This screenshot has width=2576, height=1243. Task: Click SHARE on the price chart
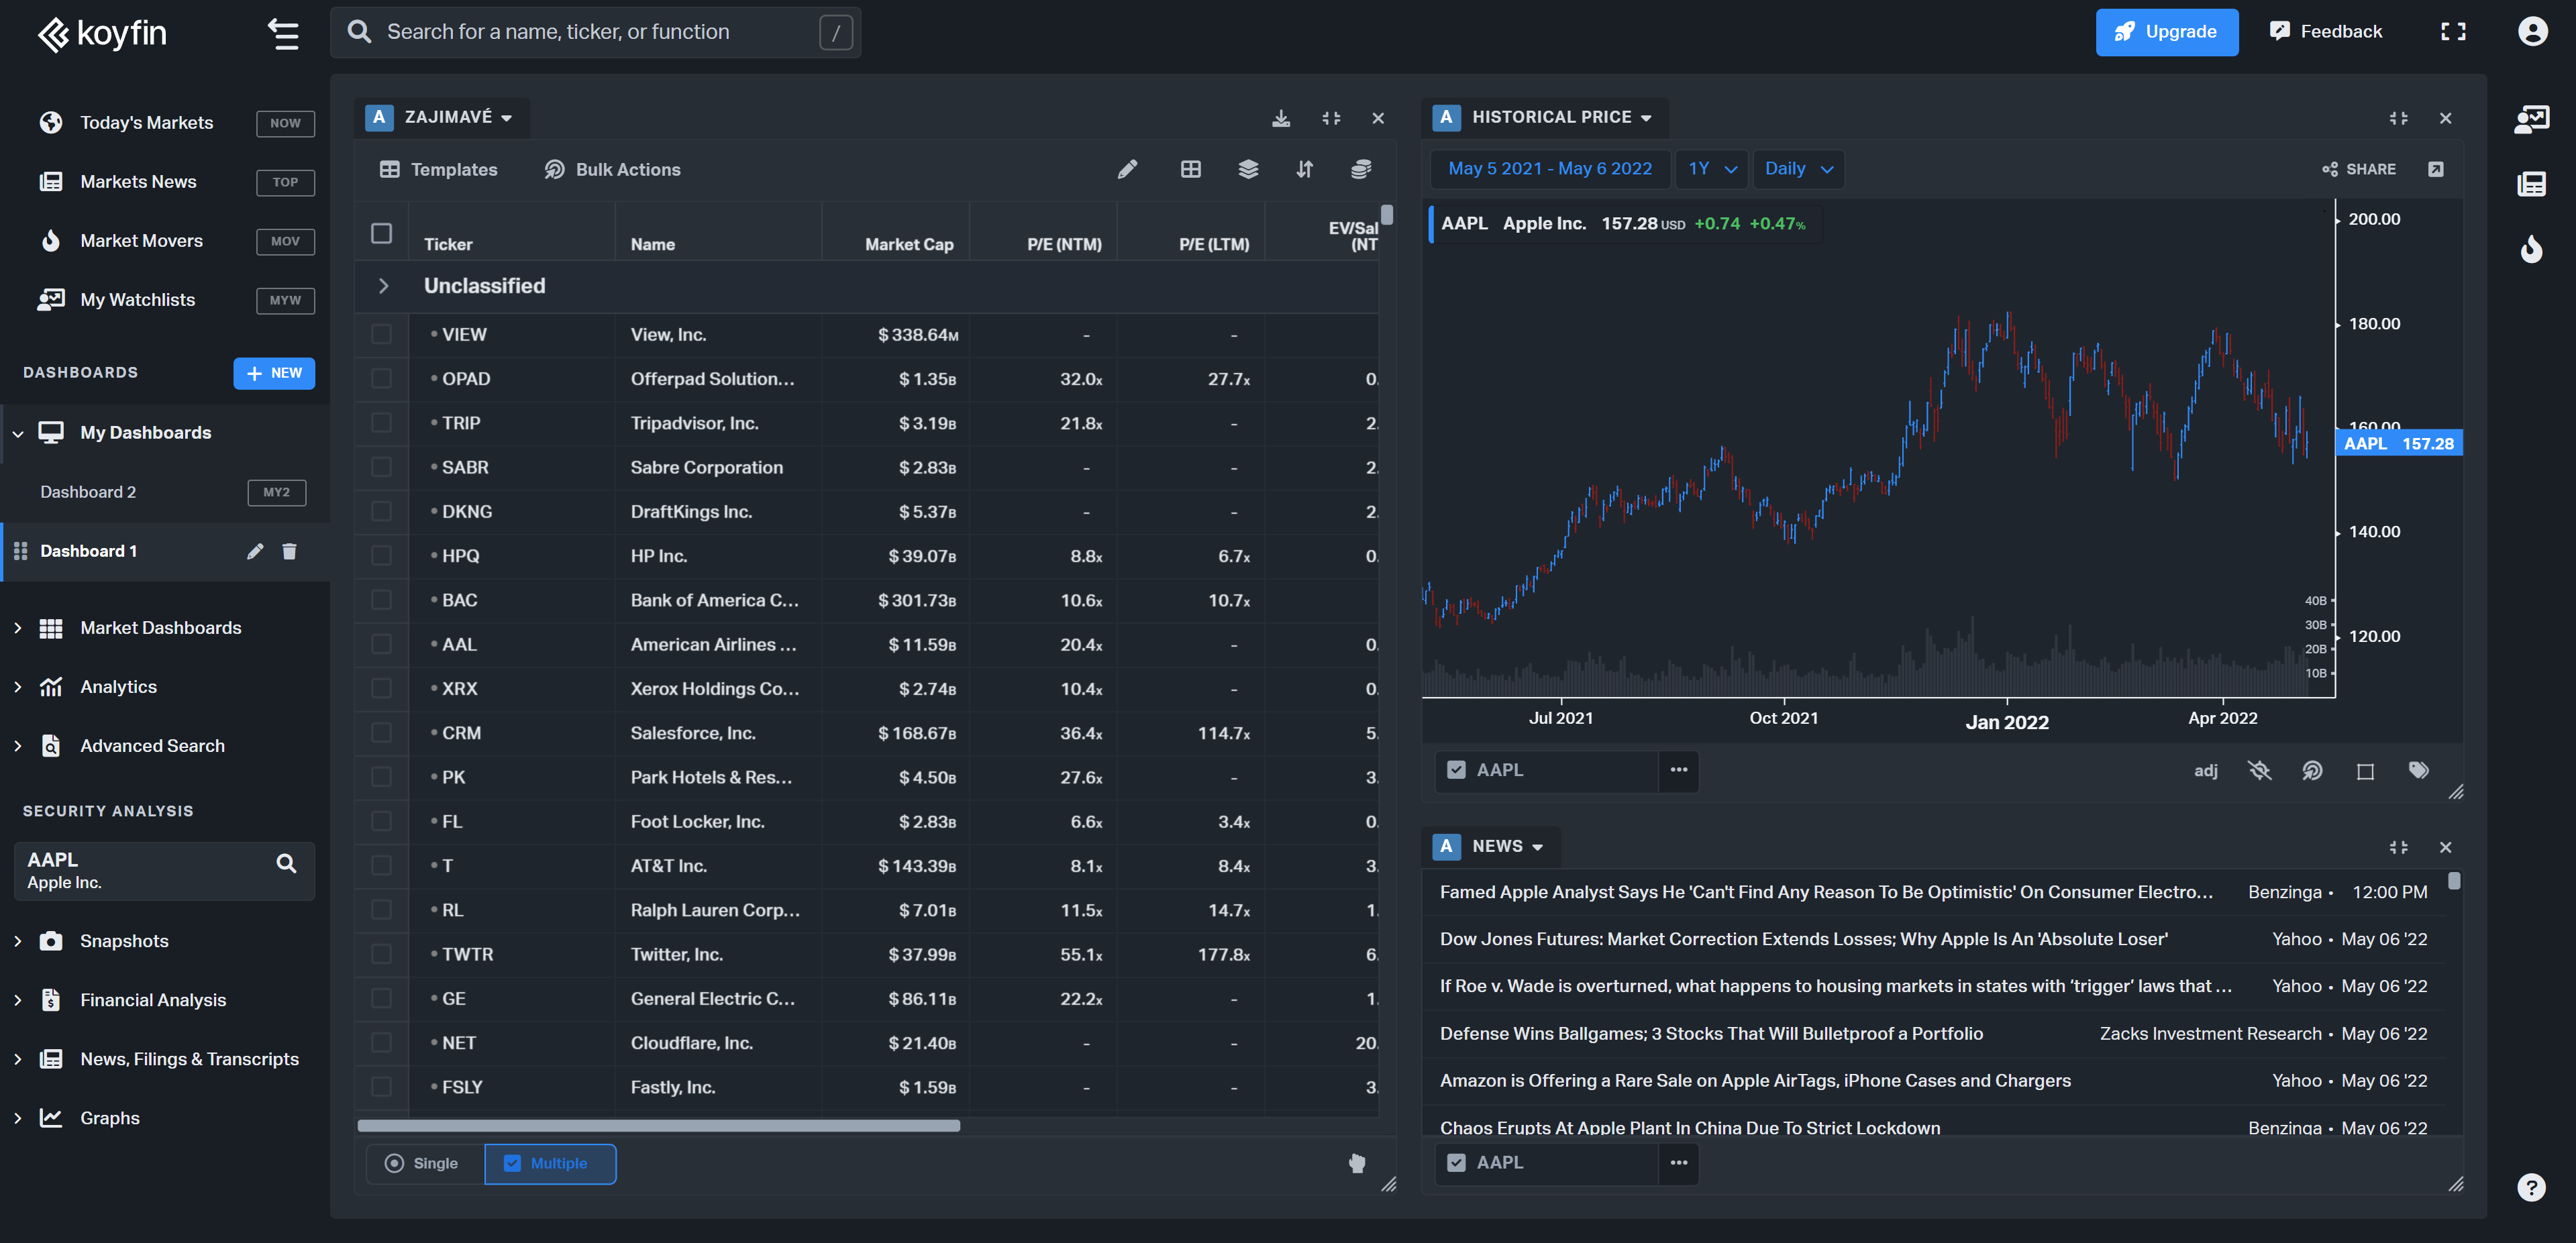click(2358, 169)
